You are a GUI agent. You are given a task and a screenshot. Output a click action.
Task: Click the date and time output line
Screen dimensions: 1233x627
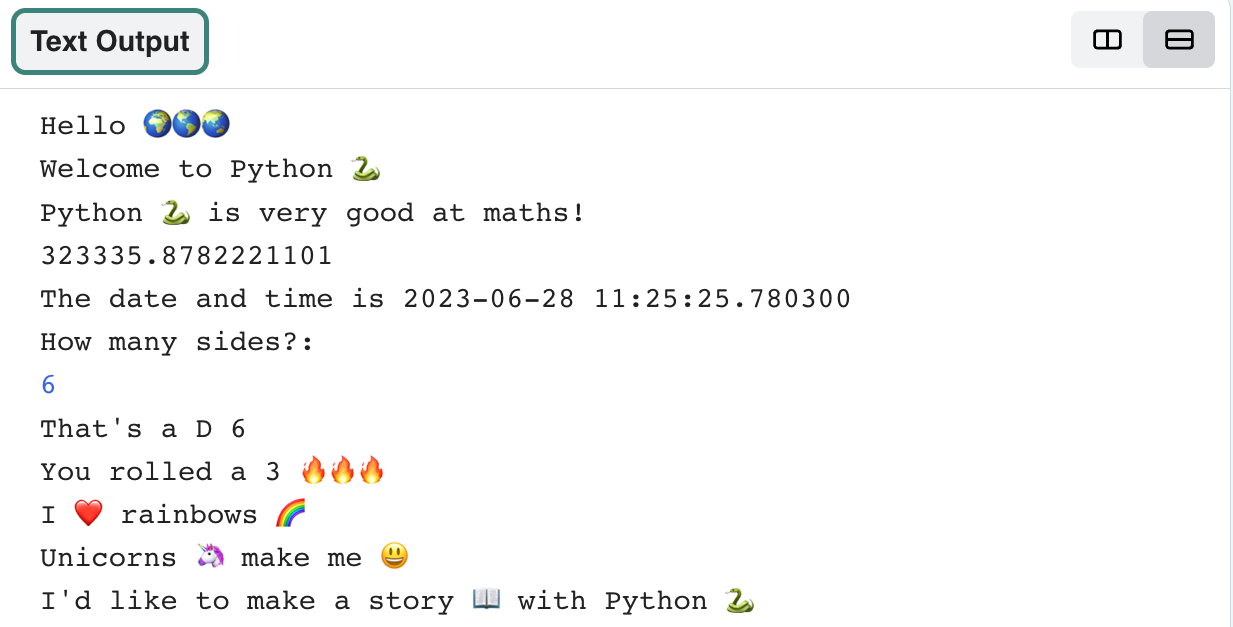(444, 298)
